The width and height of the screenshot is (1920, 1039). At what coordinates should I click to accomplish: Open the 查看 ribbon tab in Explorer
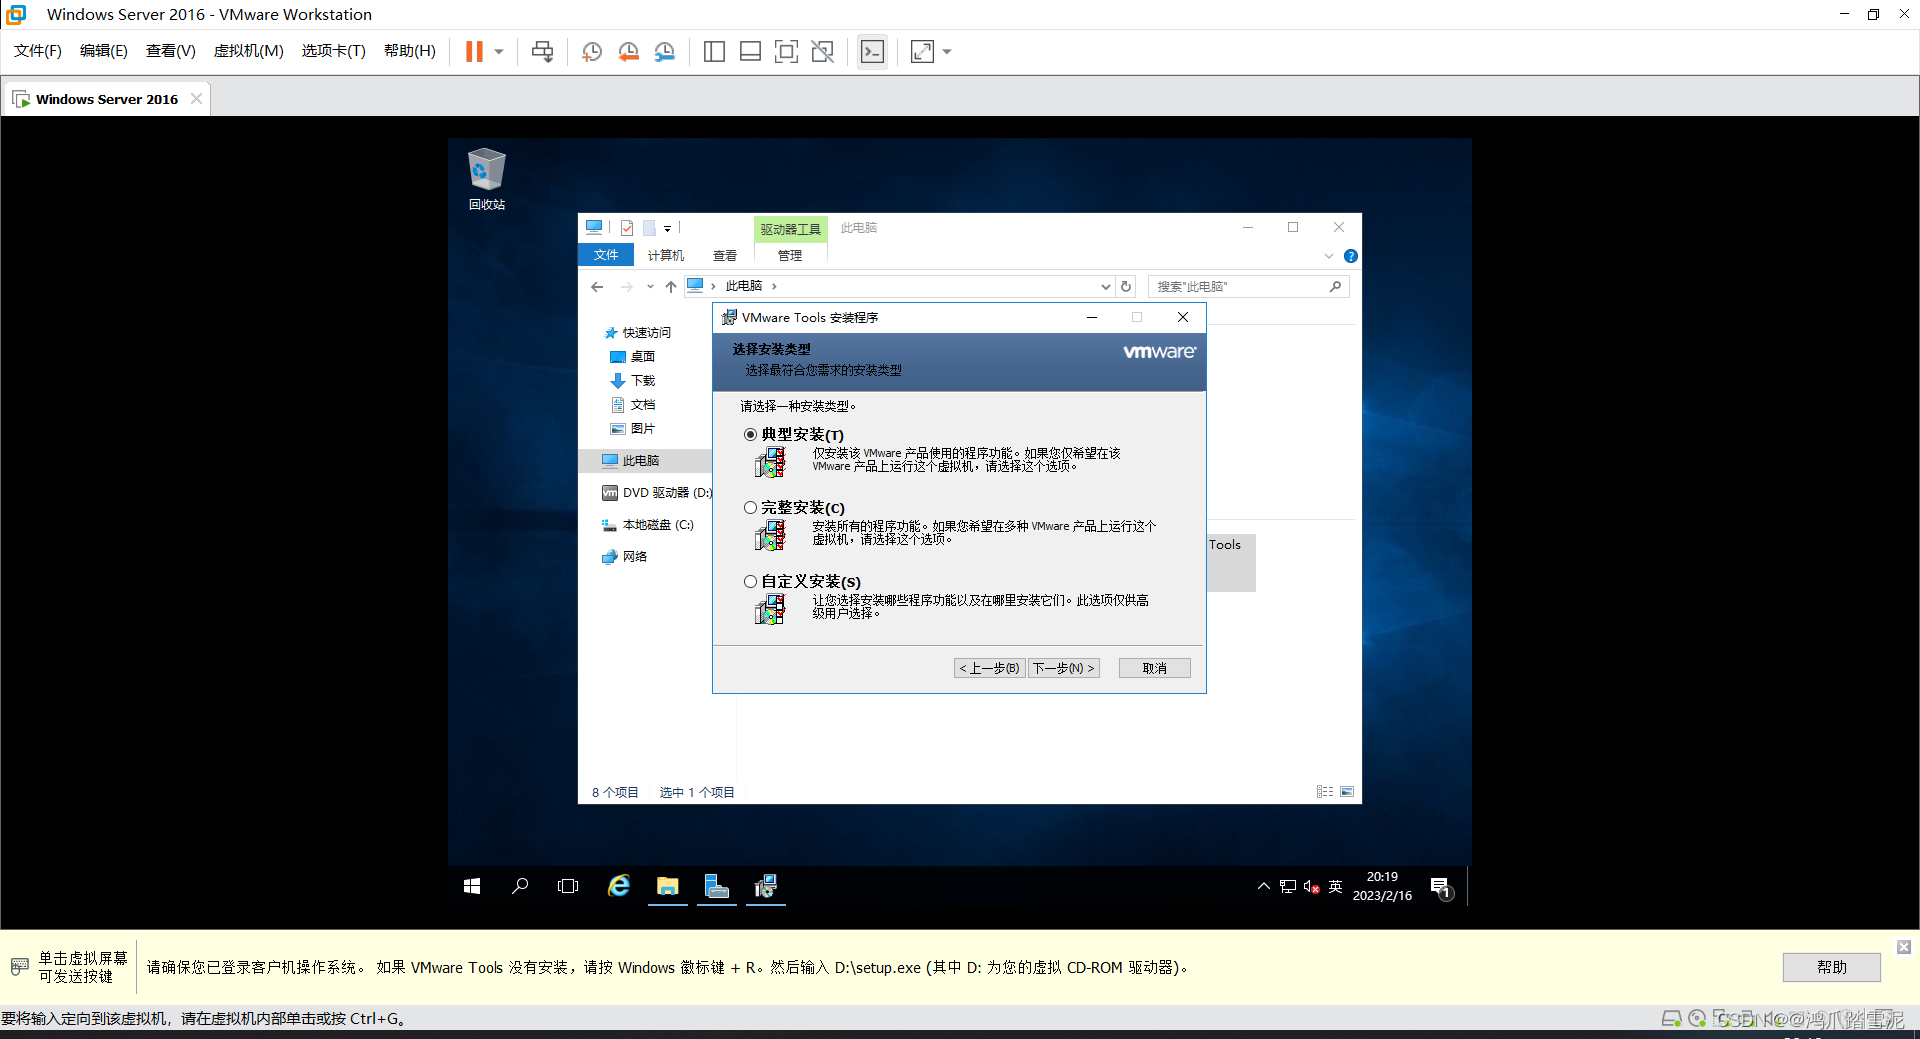click(x=725, y=255)
